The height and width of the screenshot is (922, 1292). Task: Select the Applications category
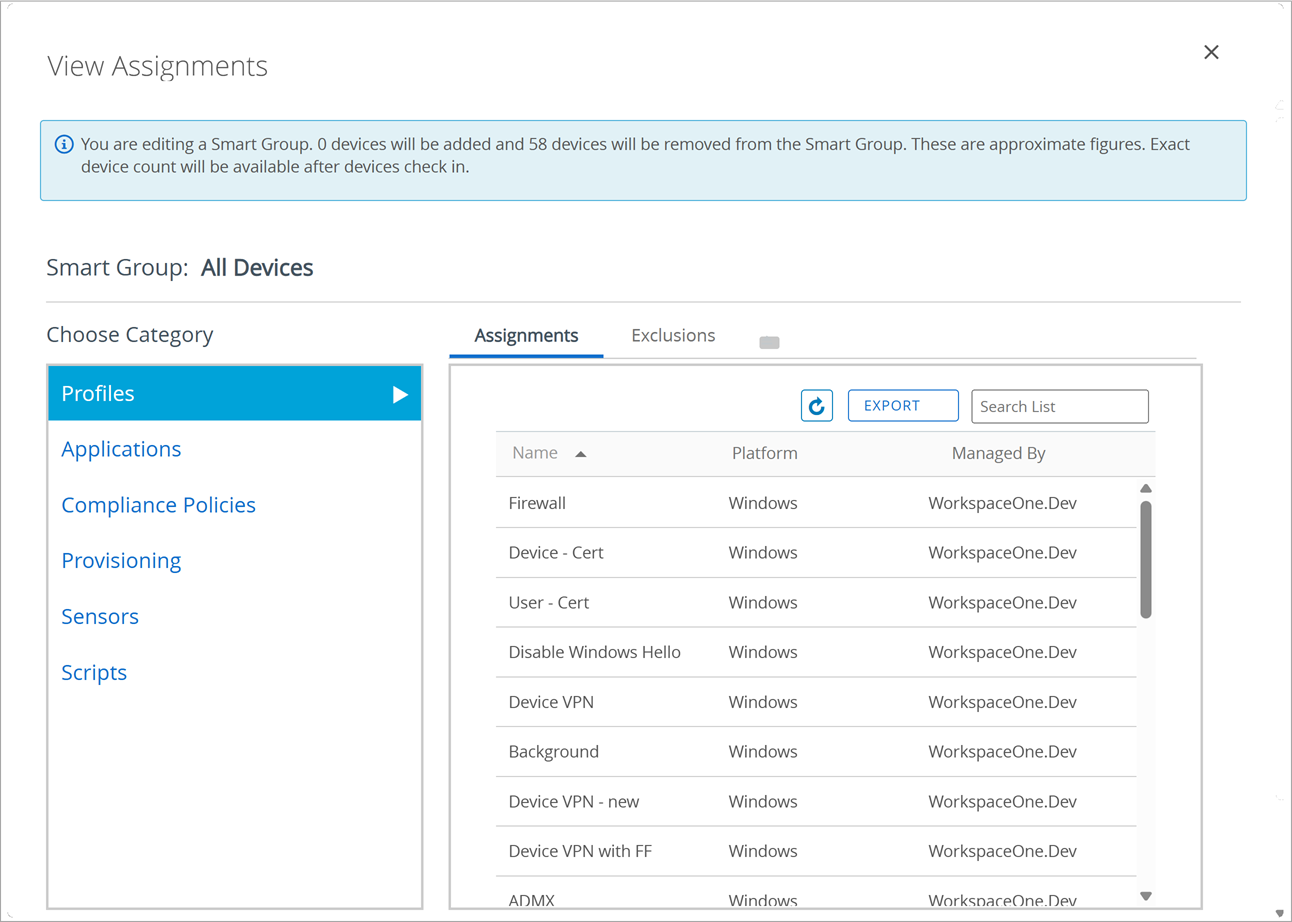pos(121,449)
